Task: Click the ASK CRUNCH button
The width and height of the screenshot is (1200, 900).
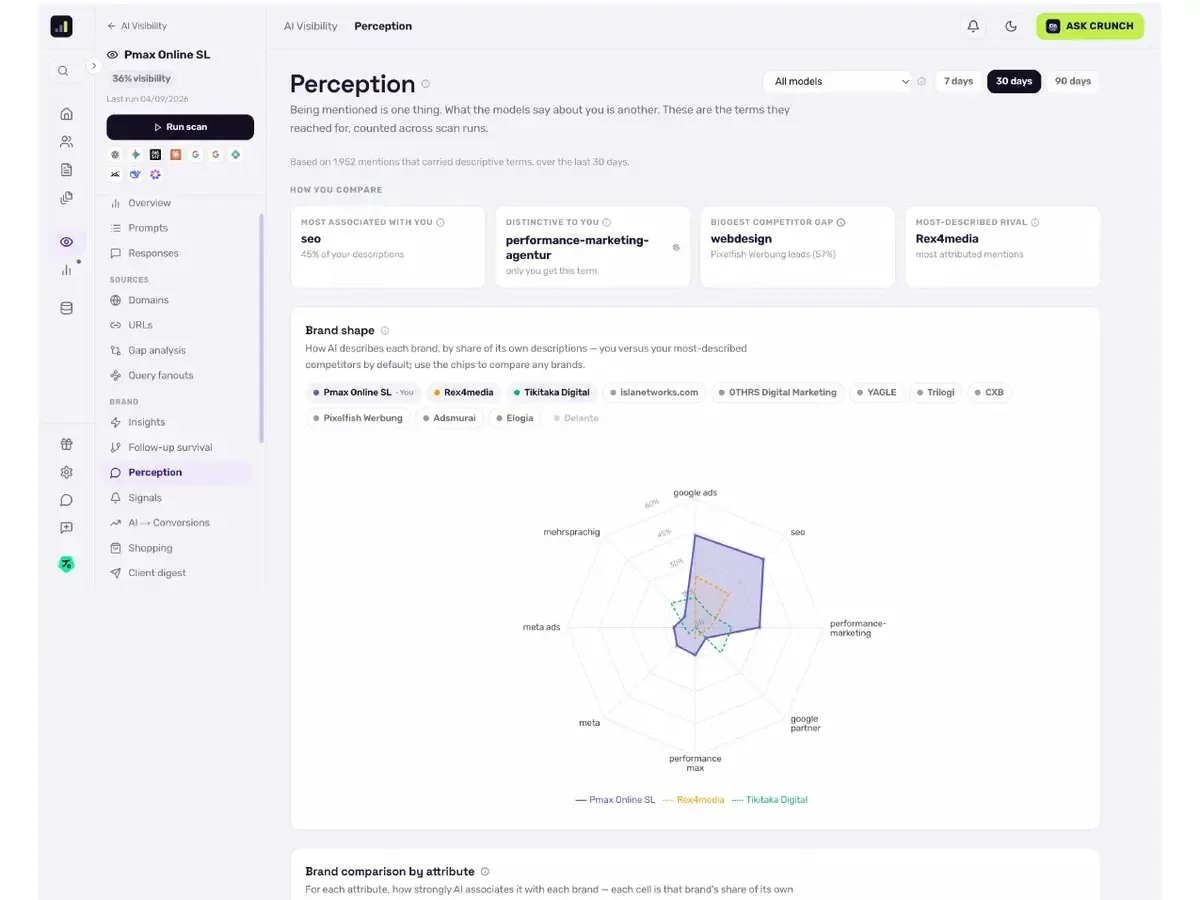Action: tap(1090, 26)
